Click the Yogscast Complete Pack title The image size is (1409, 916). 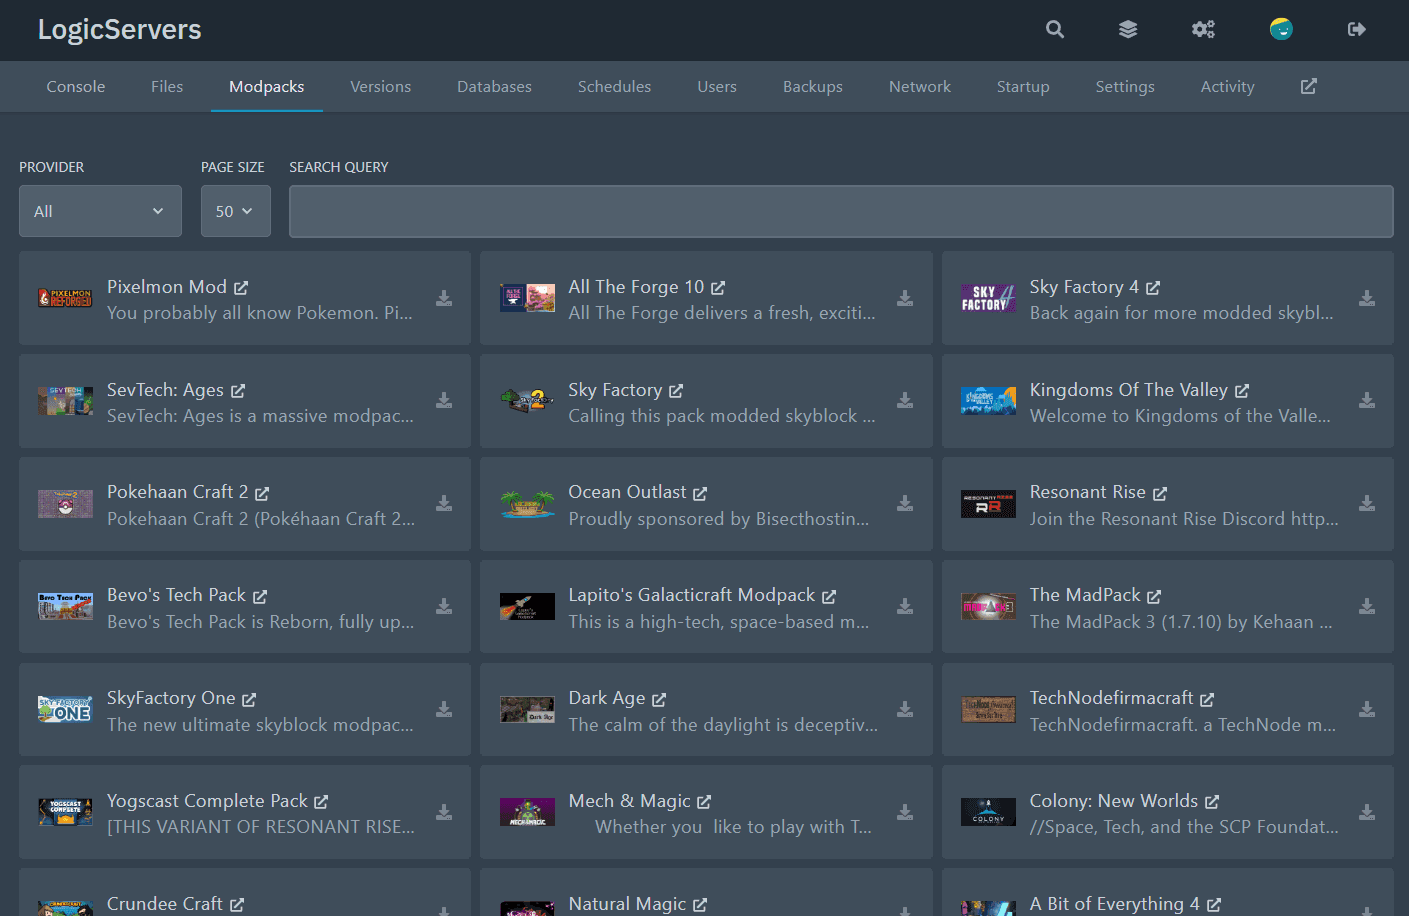pyautogui.click(x=207, y=801)
